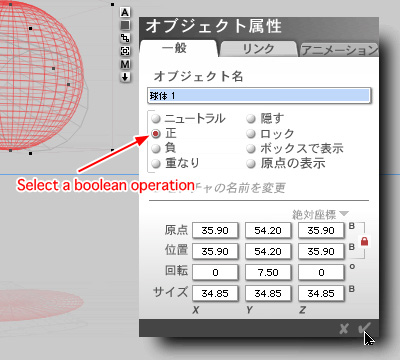The height and width of the screenshot is (360, 400).
Task: Switch to the アニメーション tab
Action: click(339, 50)
